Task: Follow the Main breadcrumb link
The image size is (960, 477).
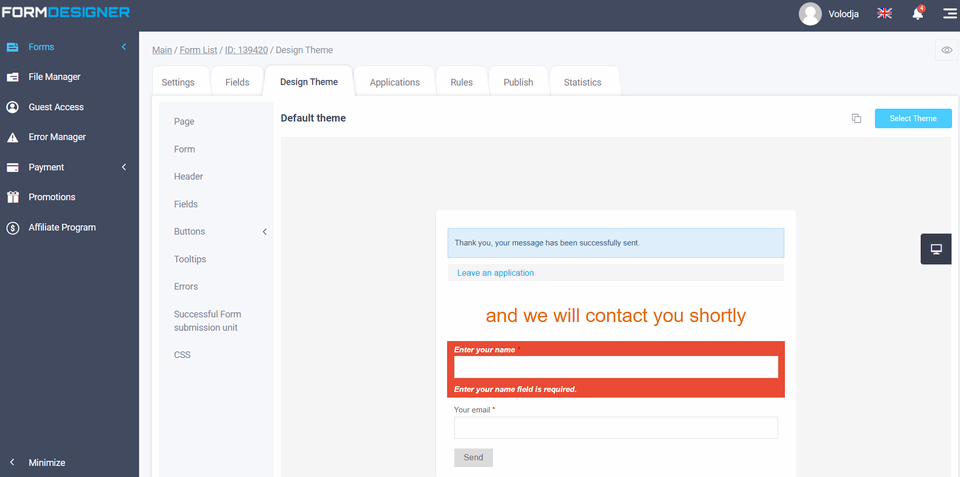Action: tap(162, 50)
